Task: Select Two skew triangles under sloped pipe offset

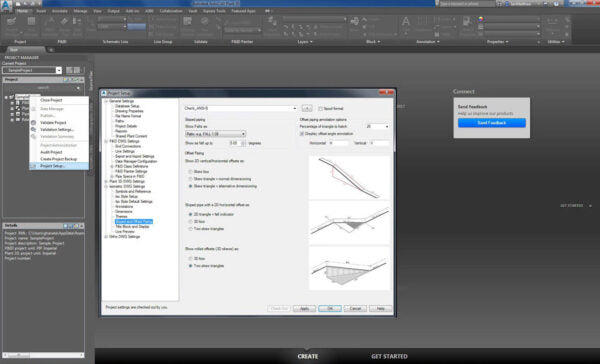Action: (190, 229)
